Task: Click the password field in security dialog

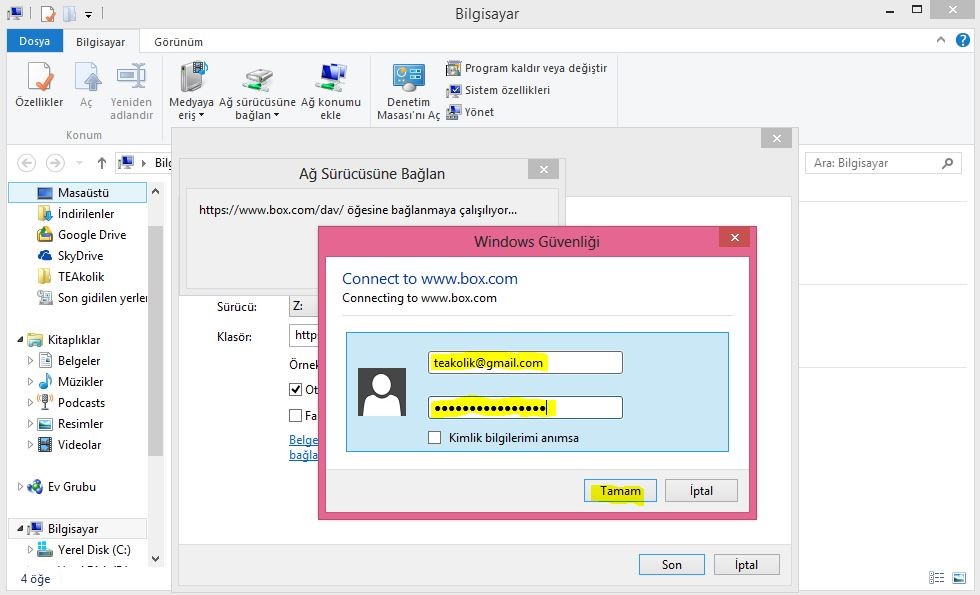Action: click(x=525, y=408)
